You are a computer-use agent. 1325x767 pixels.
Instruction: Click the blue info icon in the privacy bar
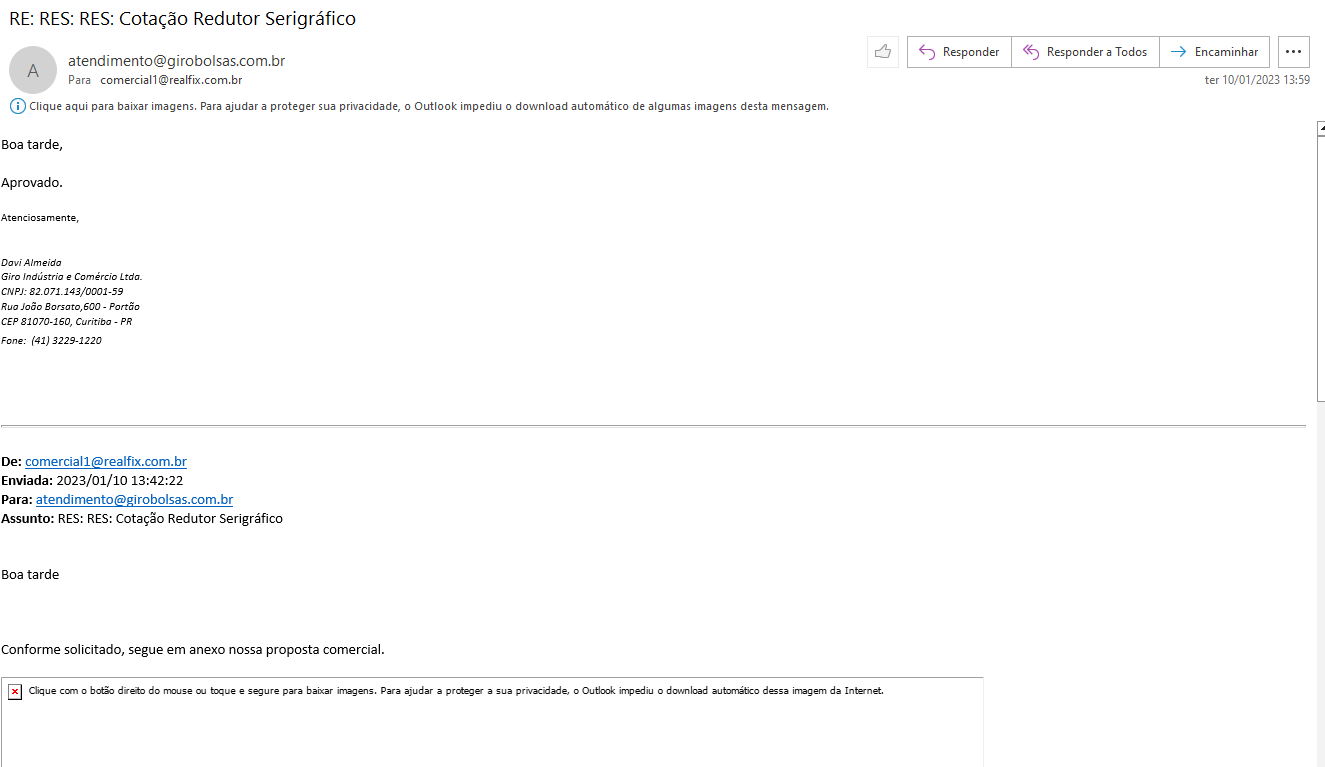pyautogui.click(x=17, y=106)
